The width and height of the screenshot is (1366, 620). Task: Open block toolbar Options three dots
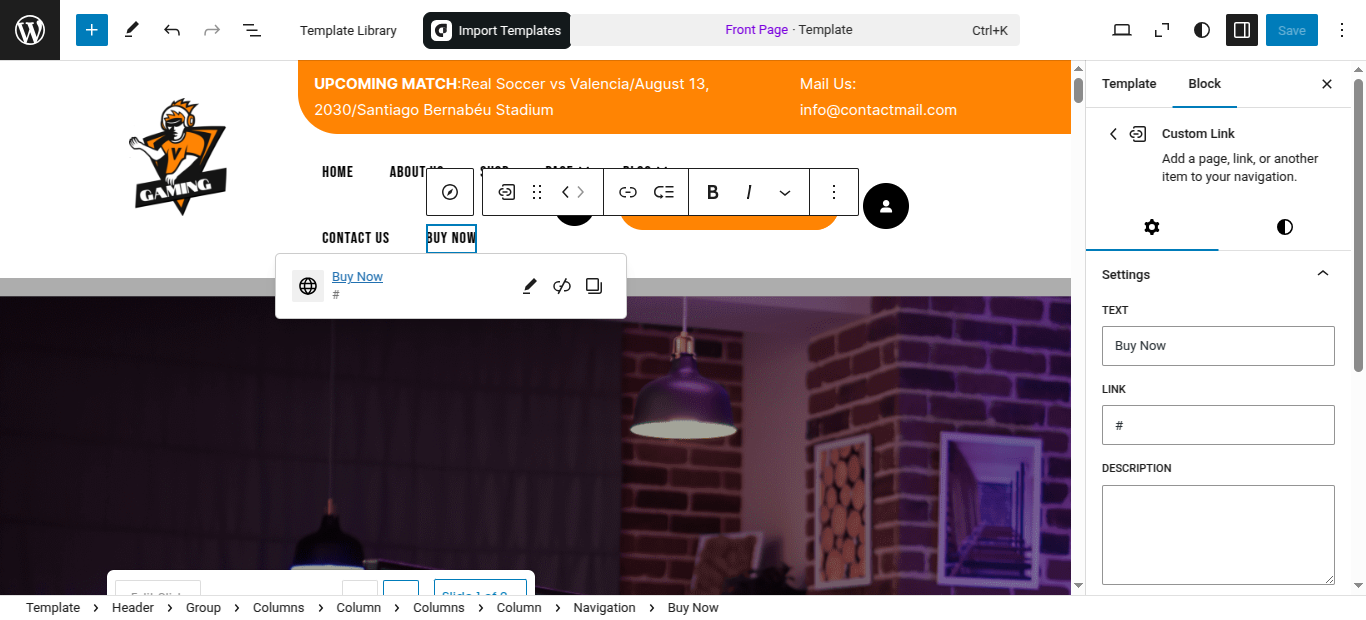coord(834,192)
